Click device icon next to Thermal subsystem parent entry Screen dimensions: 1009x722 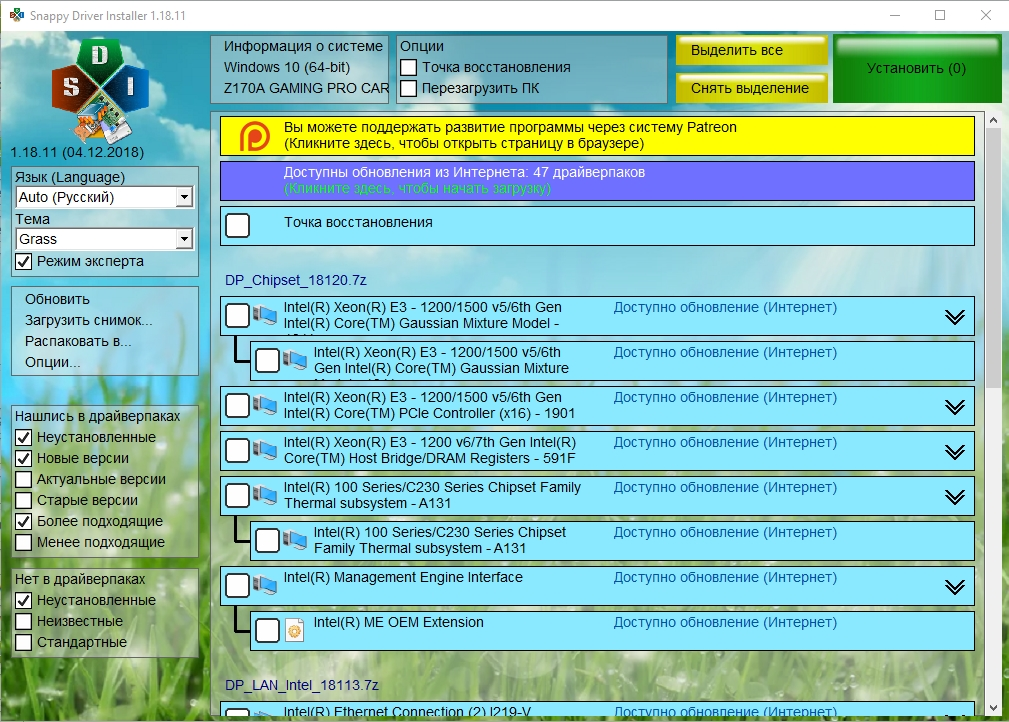(x=265, y=495)
